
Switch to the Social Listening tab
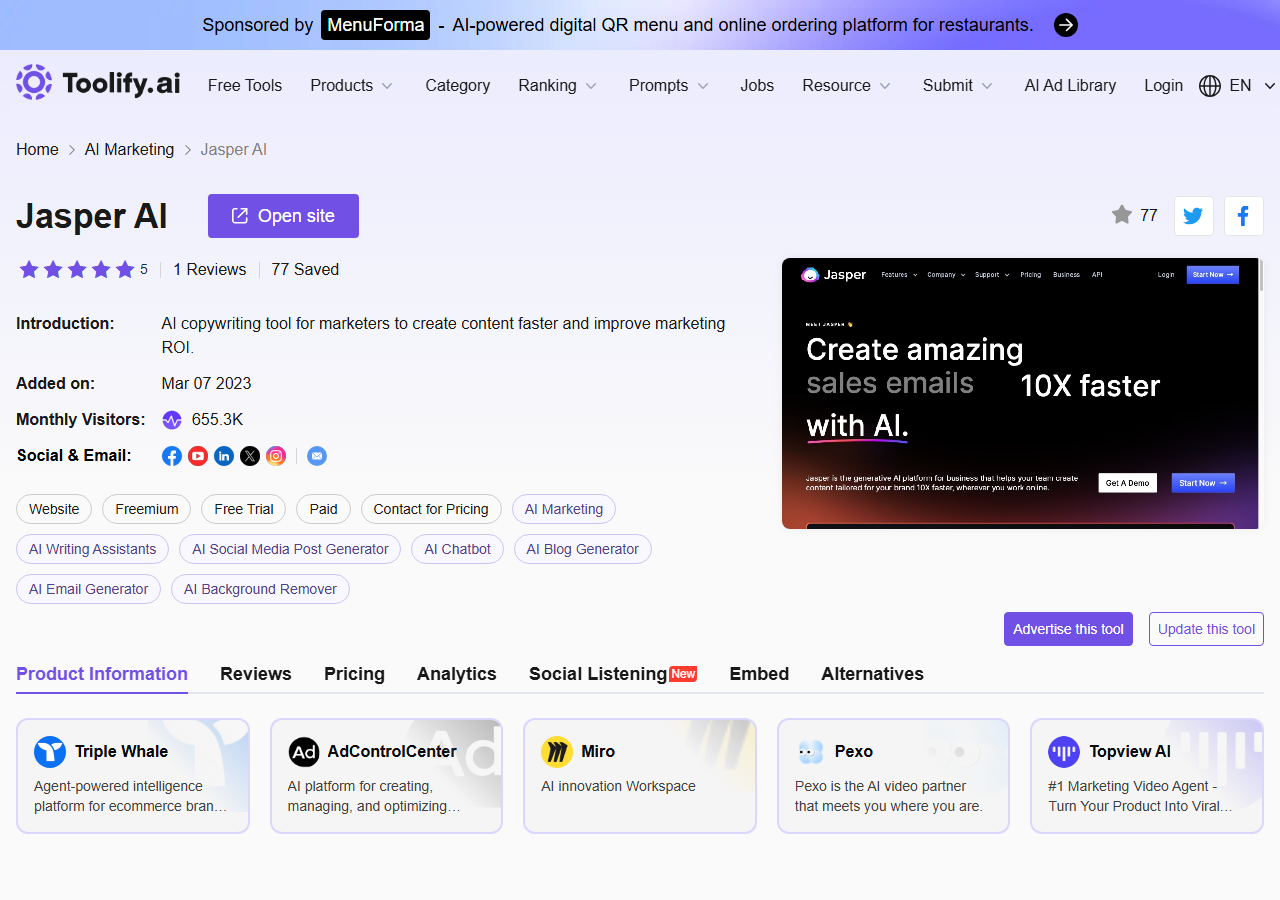pos(613,674)
